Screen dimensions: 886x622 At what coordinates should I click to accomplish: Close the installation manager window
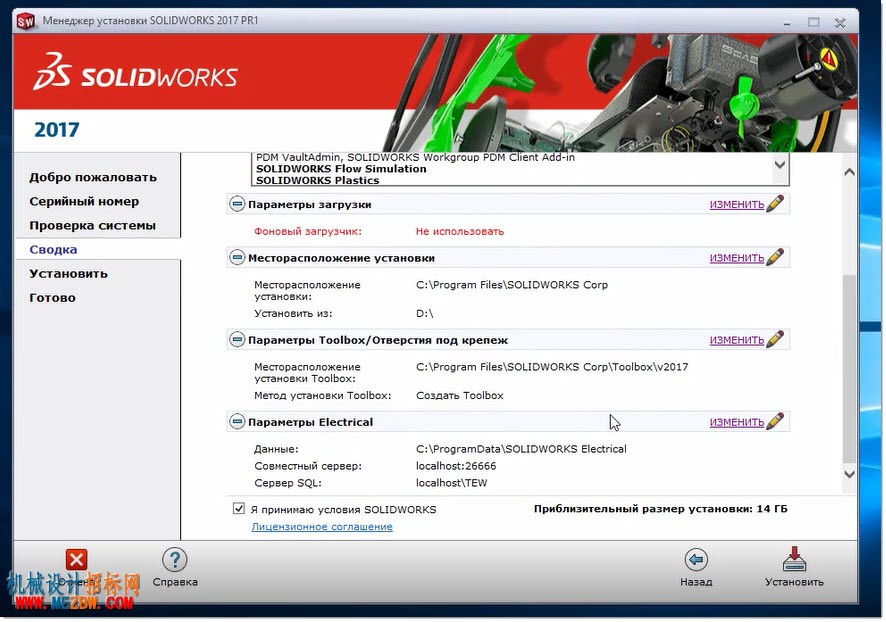point(841,23)
